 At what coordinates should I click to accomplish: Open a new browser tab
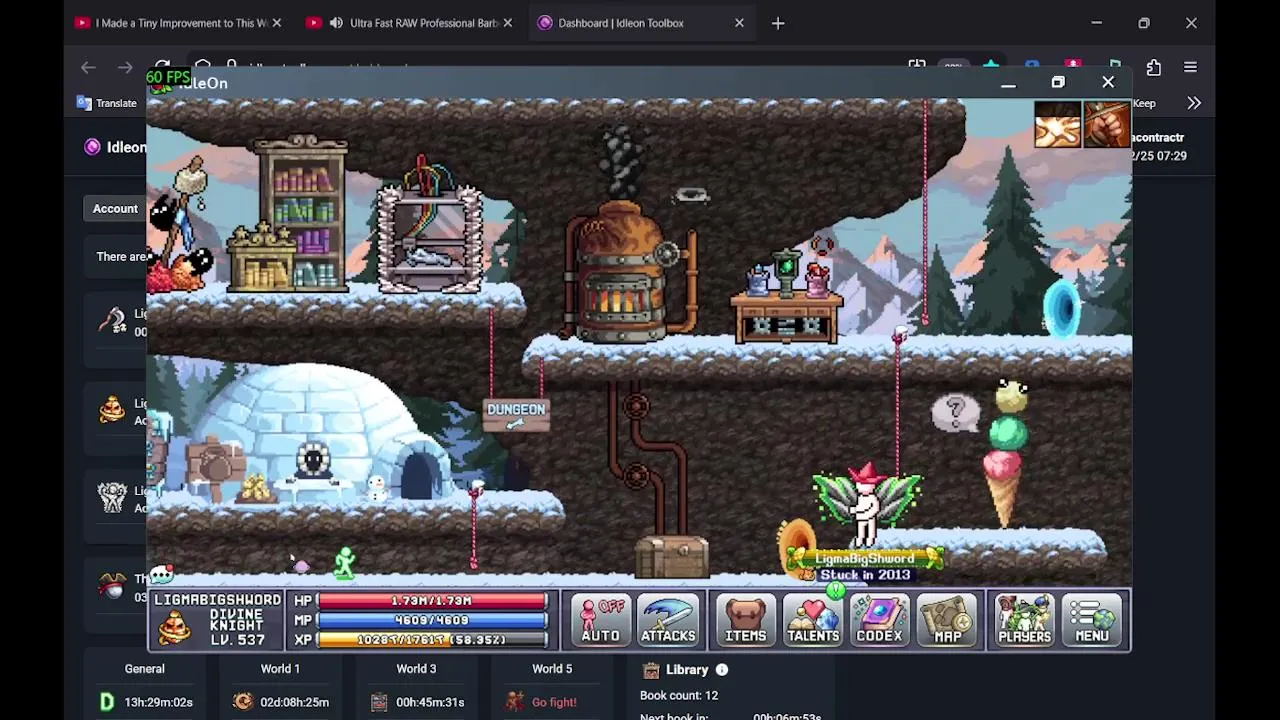tap(778, 23)
